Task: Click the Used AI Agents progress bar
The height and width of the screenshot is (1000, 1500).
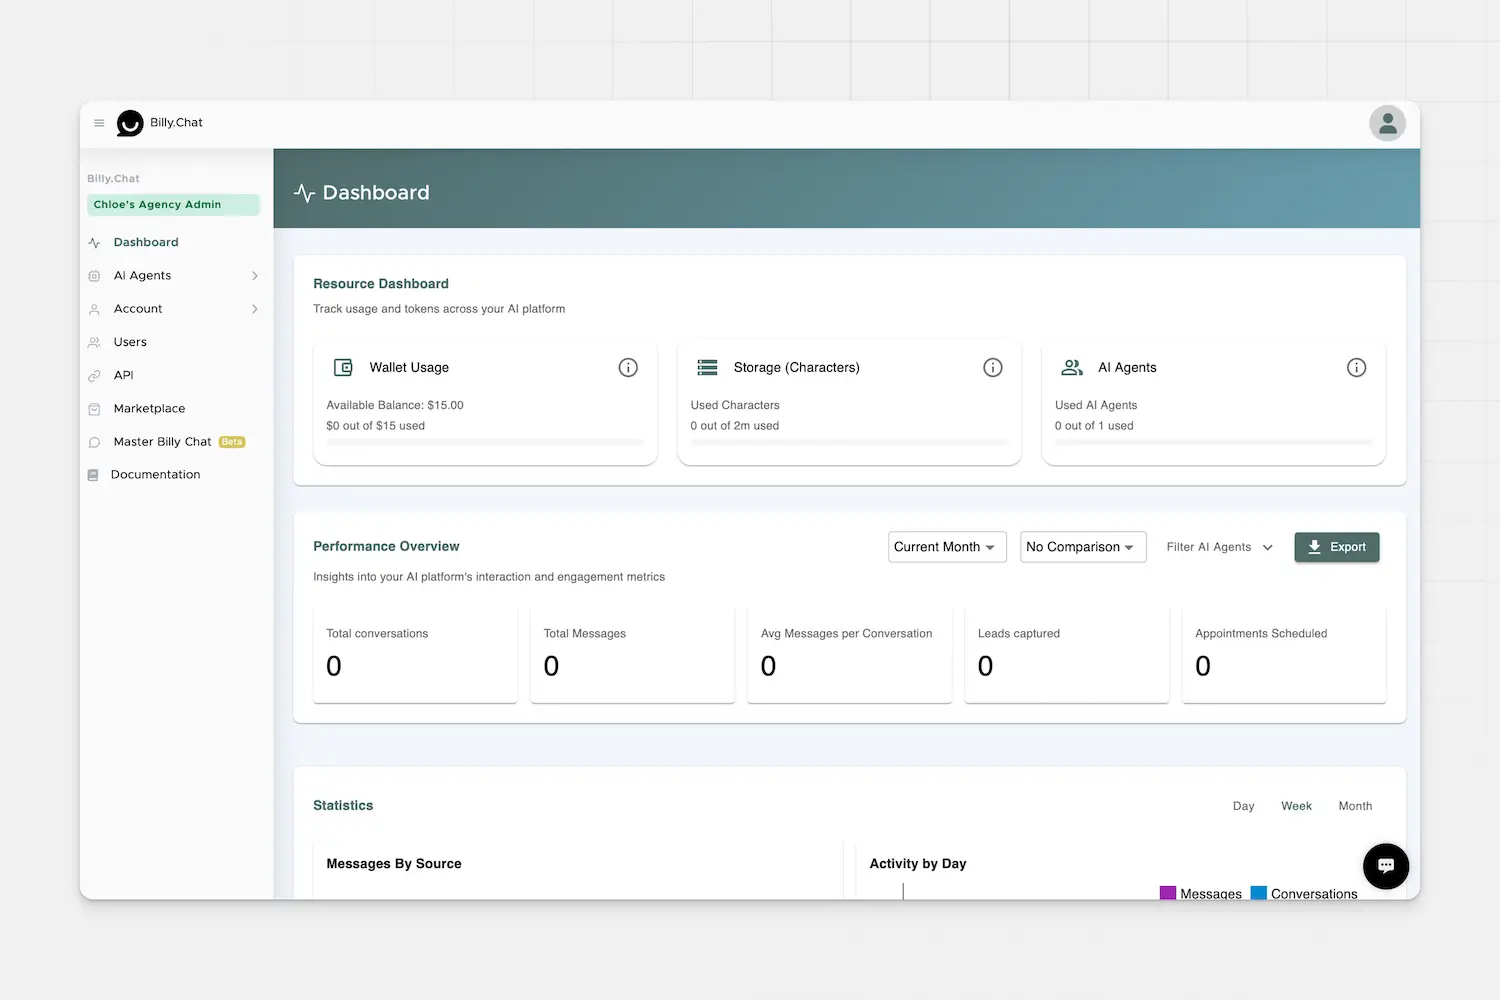Action: point(1213,442)
